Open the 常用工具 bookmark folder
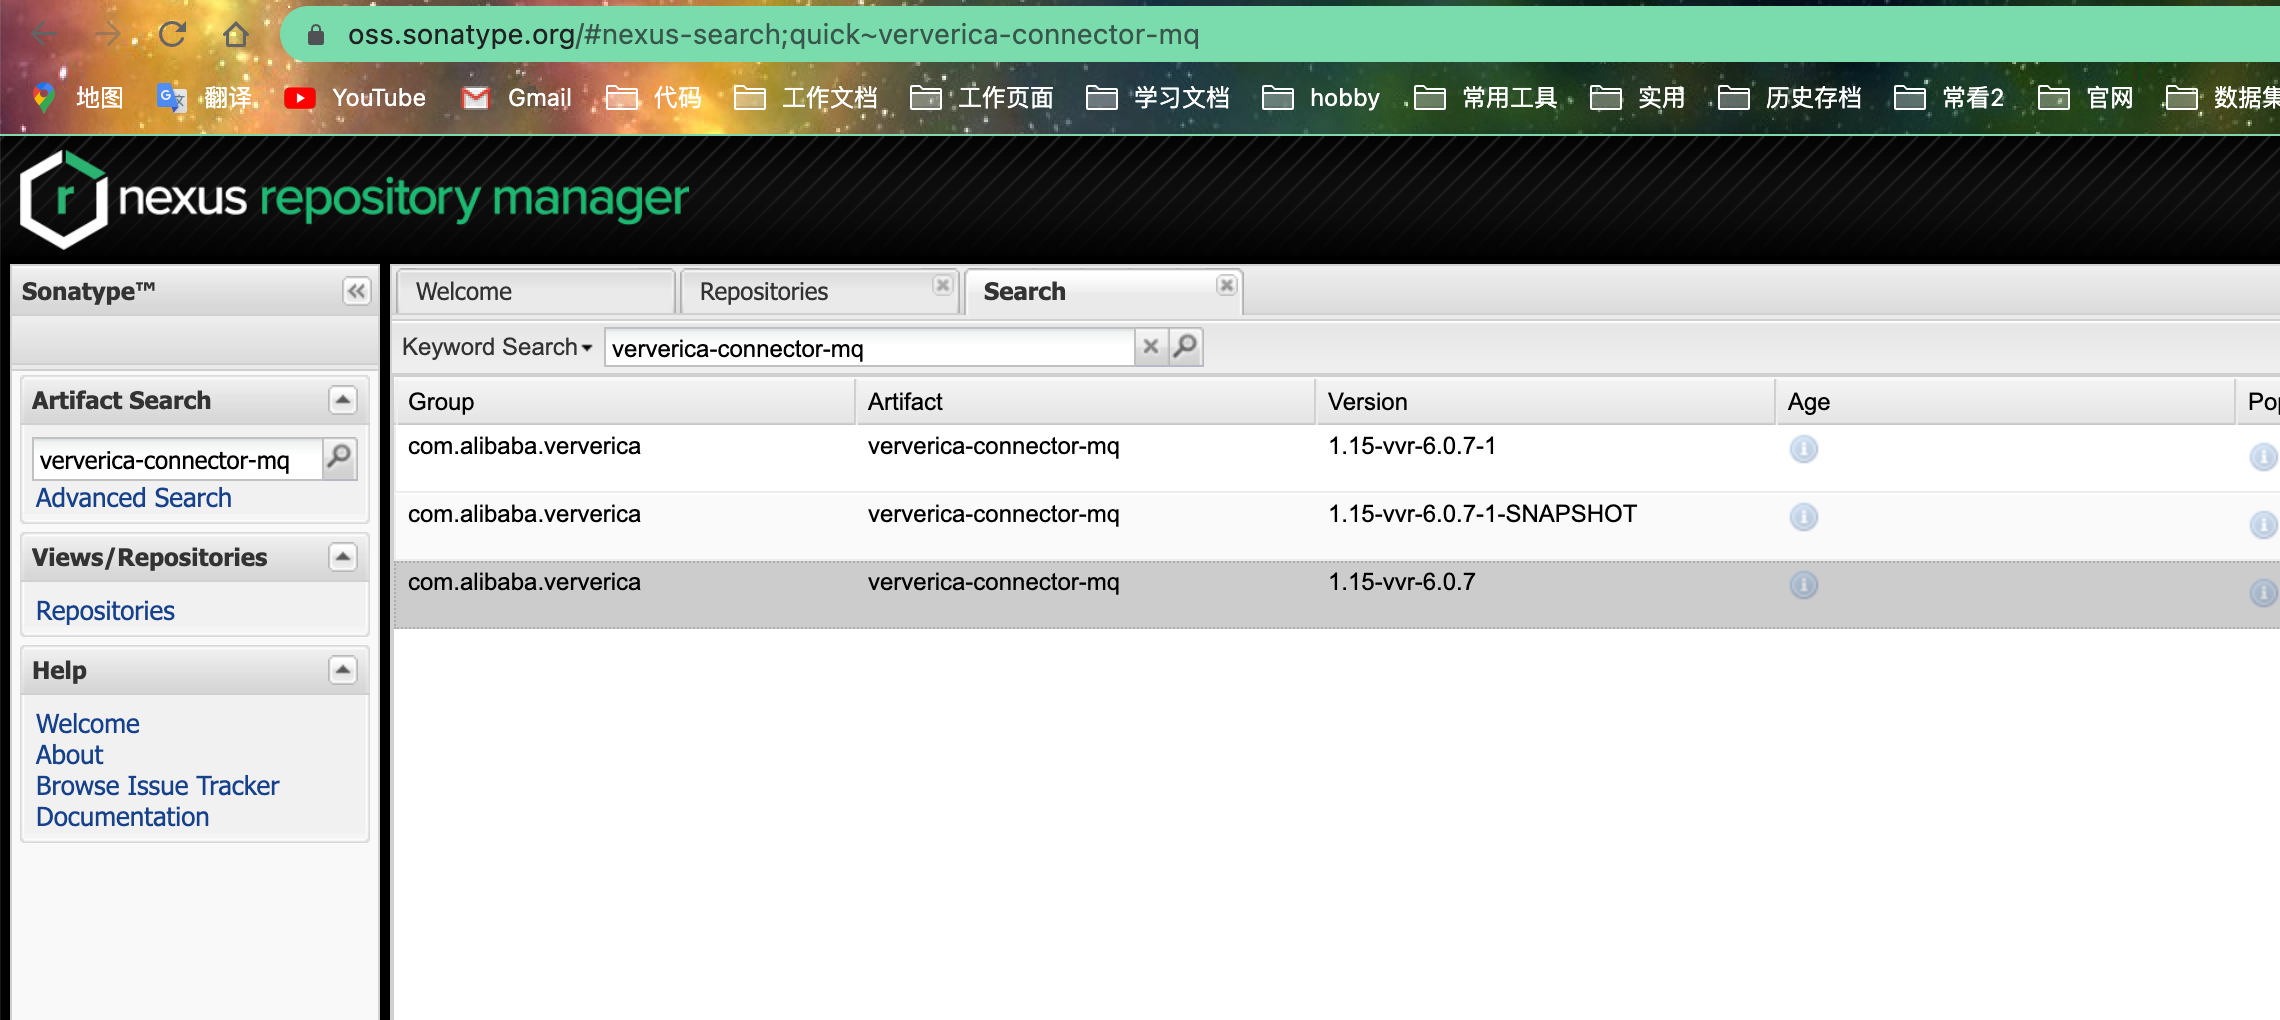This screenshot has width=2280, height=1020. tap(1486, 98)
